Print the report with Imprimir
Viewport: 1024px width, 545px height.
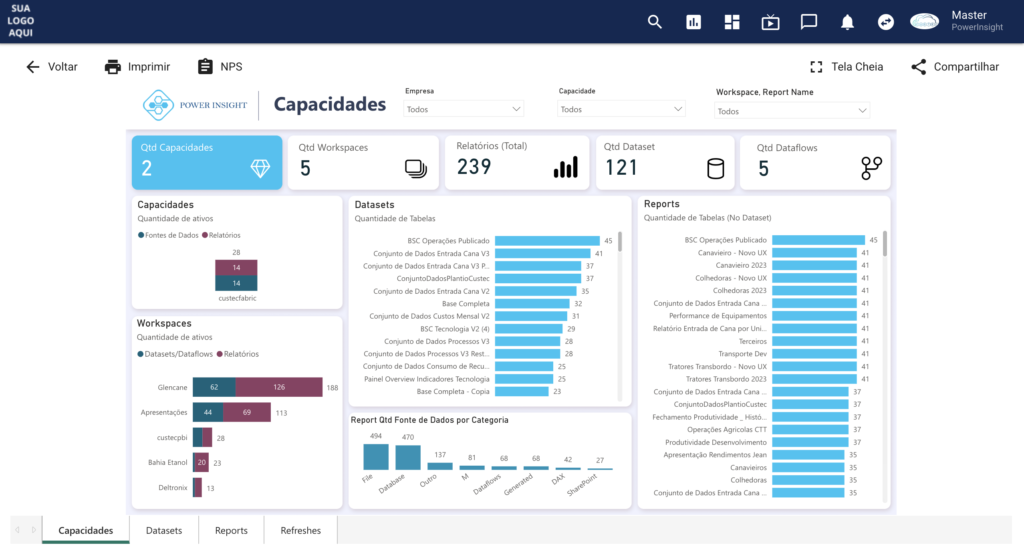tap(137, 67)
